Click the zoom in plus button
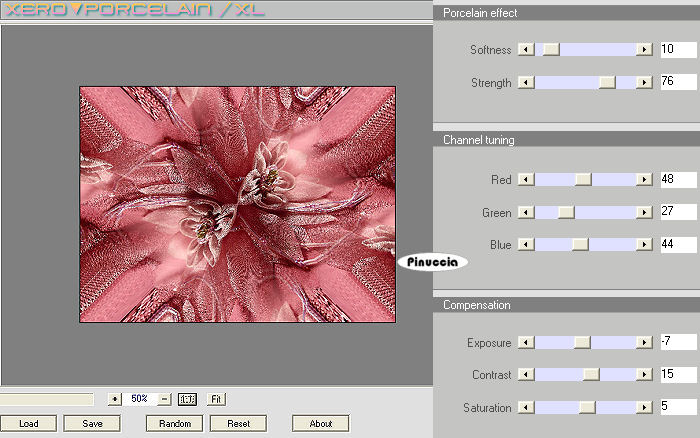Viewport: 700px width, 438px height. coord(114,399)
